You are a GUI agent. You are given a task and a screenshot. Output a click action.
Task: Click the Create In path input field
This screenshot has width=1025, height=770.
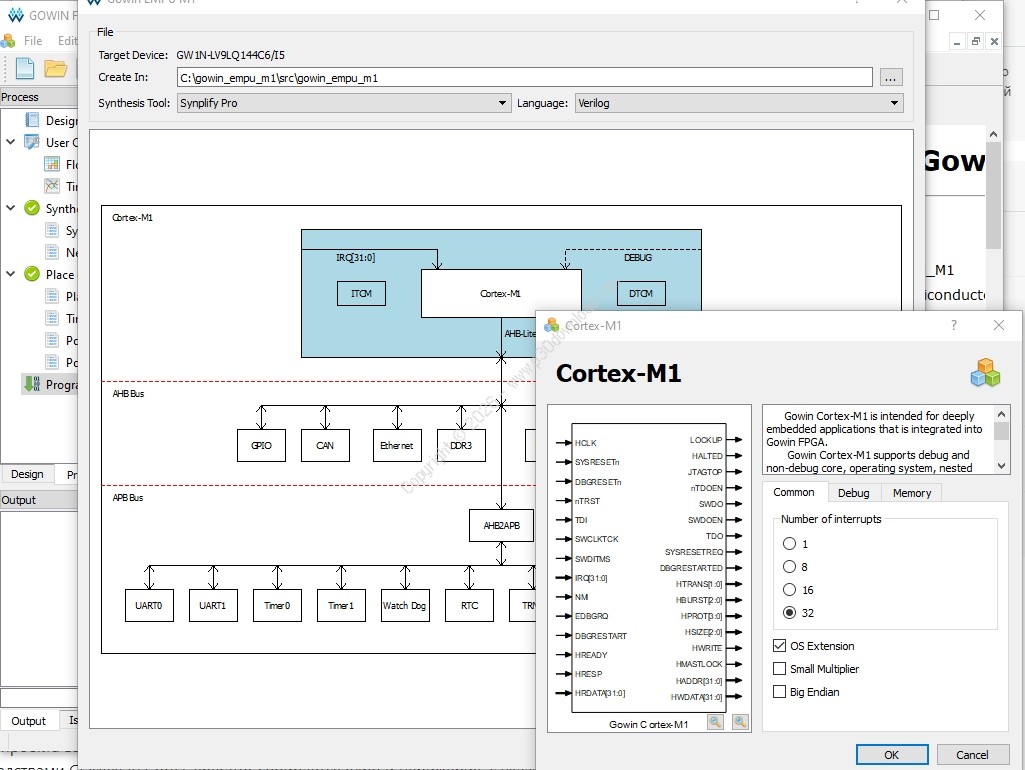[524, 78]
